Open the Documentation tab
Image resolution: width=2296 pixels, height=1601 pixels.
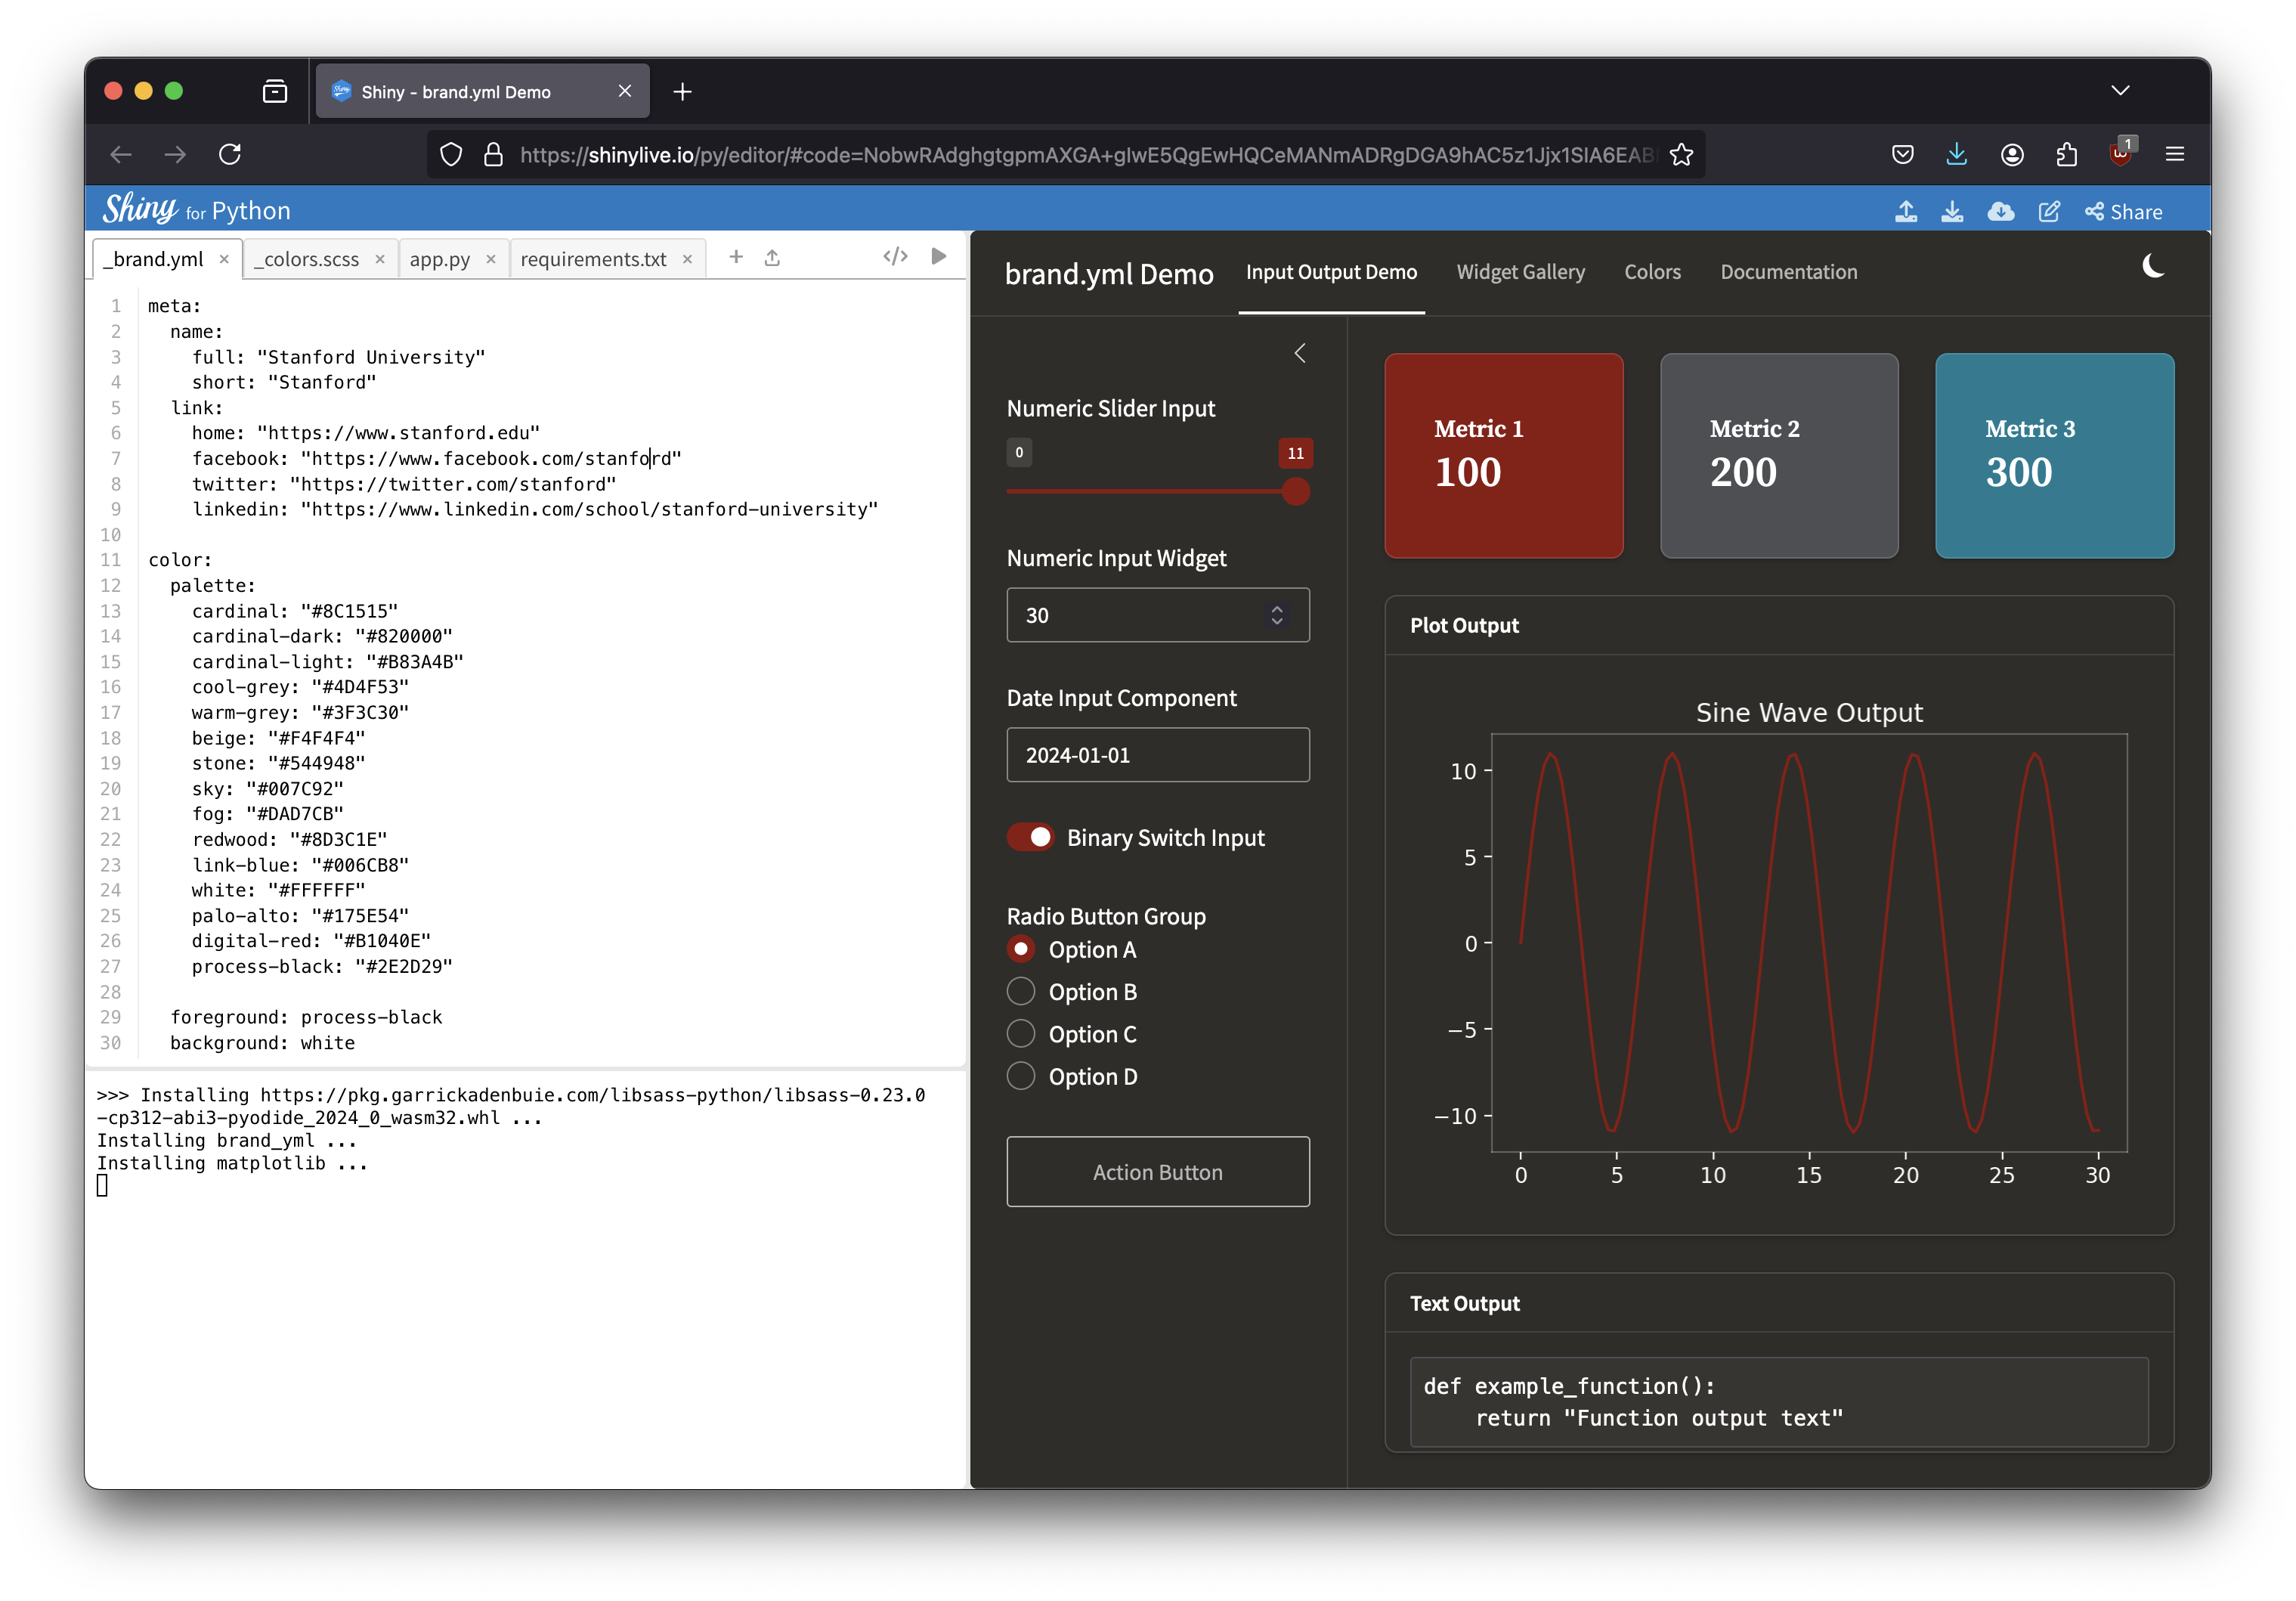pos(1788,272)
